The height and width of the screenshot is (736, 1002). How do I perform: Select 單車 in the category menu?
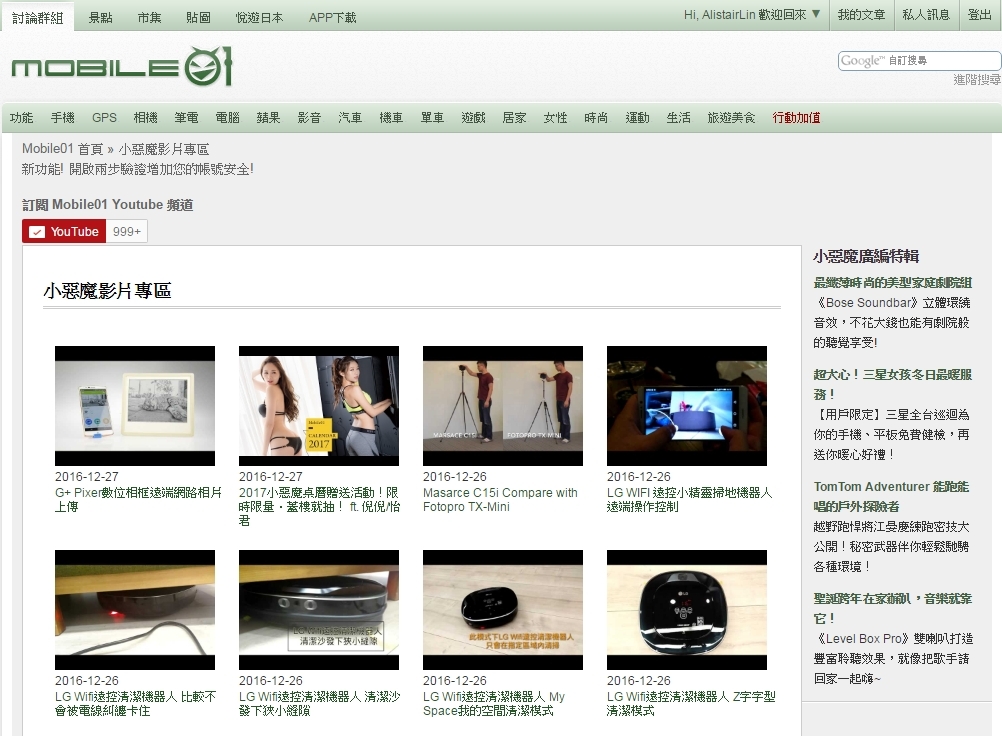coord(432,118)
